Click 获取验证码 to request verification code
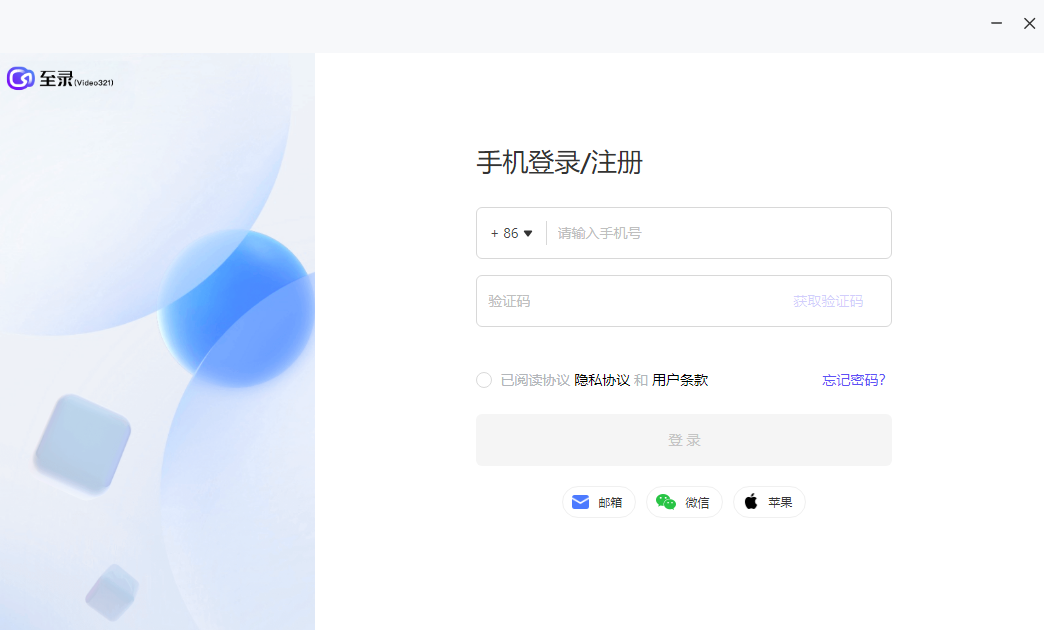Screen dimensions: 1044x630 [828, 301]
